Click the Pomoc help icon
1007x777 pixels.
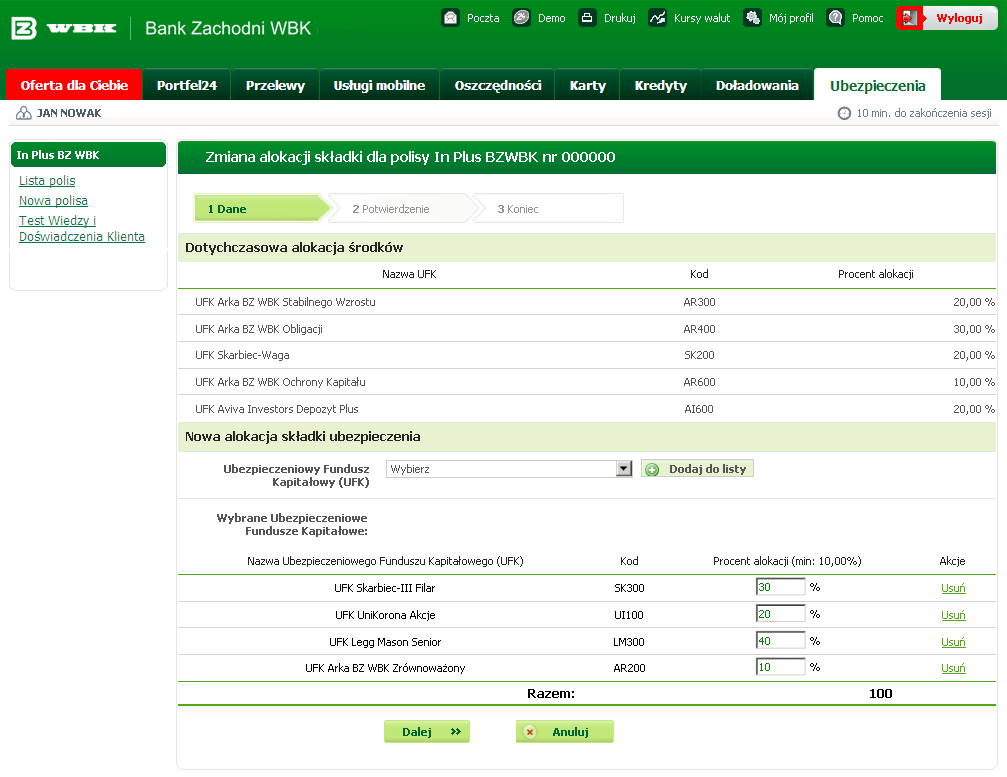pyautogui.click(x=836, y=17)
